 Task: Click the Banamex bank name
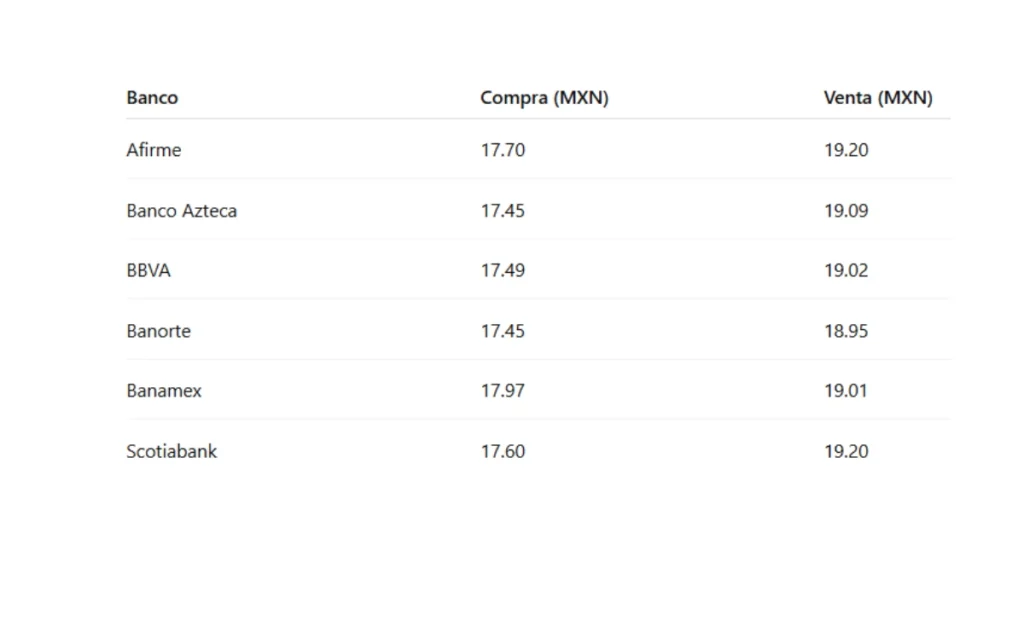(164, 390)
